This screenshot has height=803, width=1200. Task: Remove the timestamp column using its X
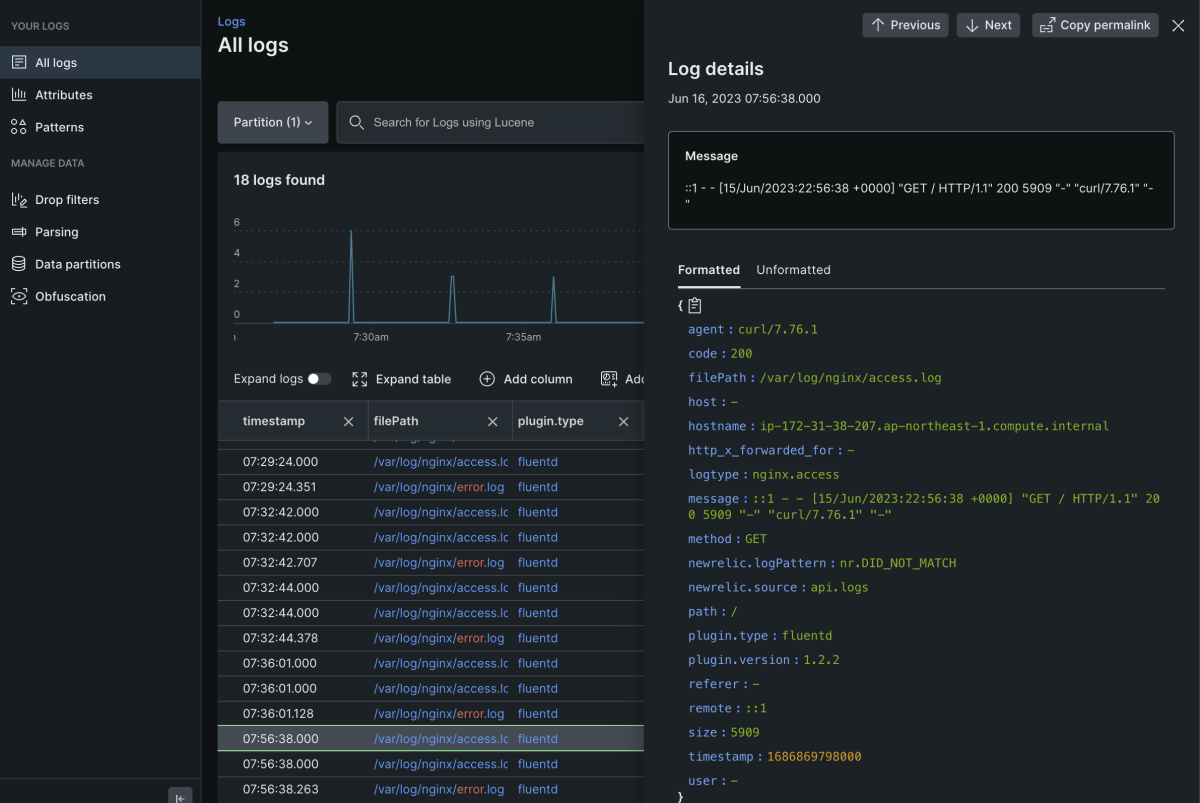pyautogui.click(x=348, y=422)
